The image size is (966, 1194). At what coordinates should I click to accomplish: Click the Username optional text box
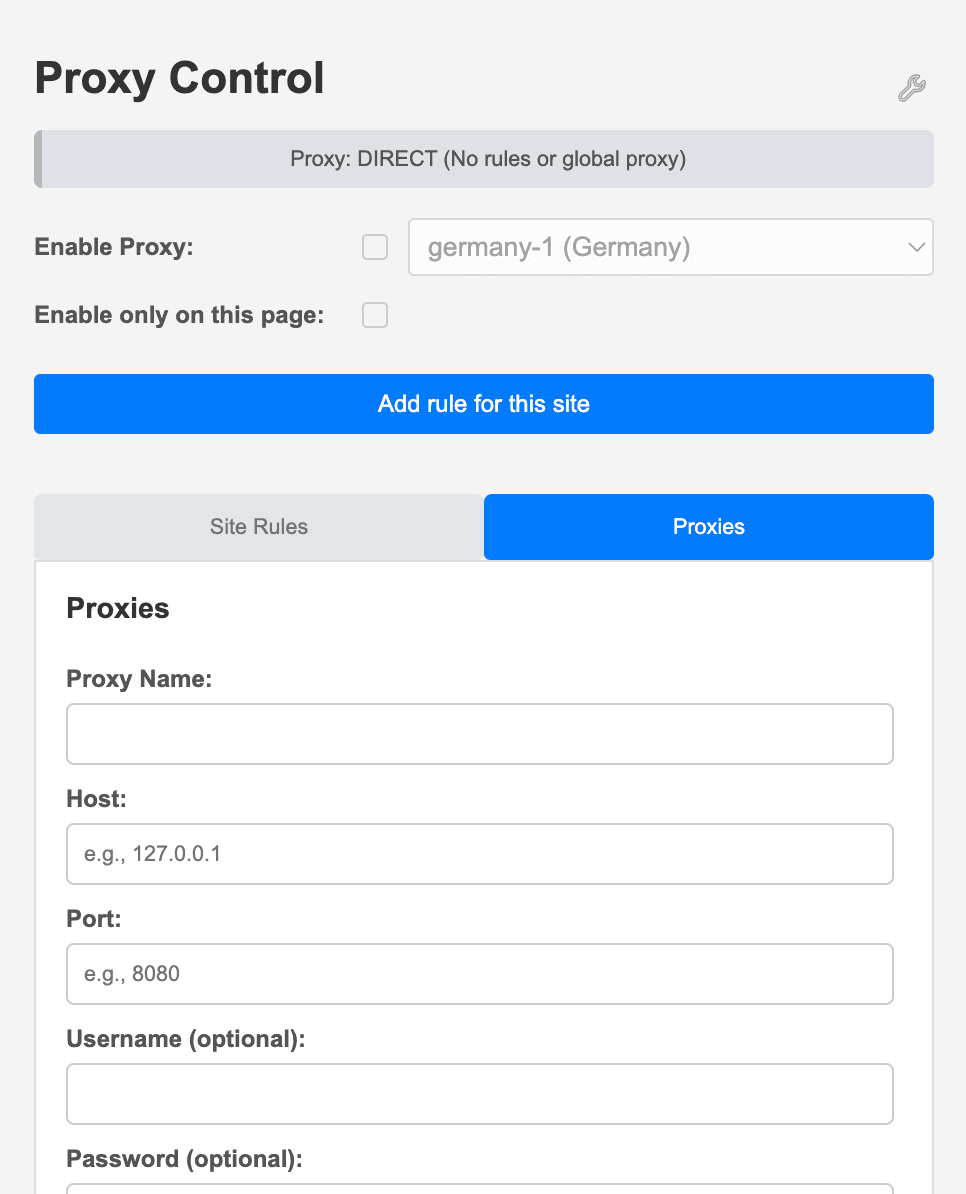(x=480, y=1093)
